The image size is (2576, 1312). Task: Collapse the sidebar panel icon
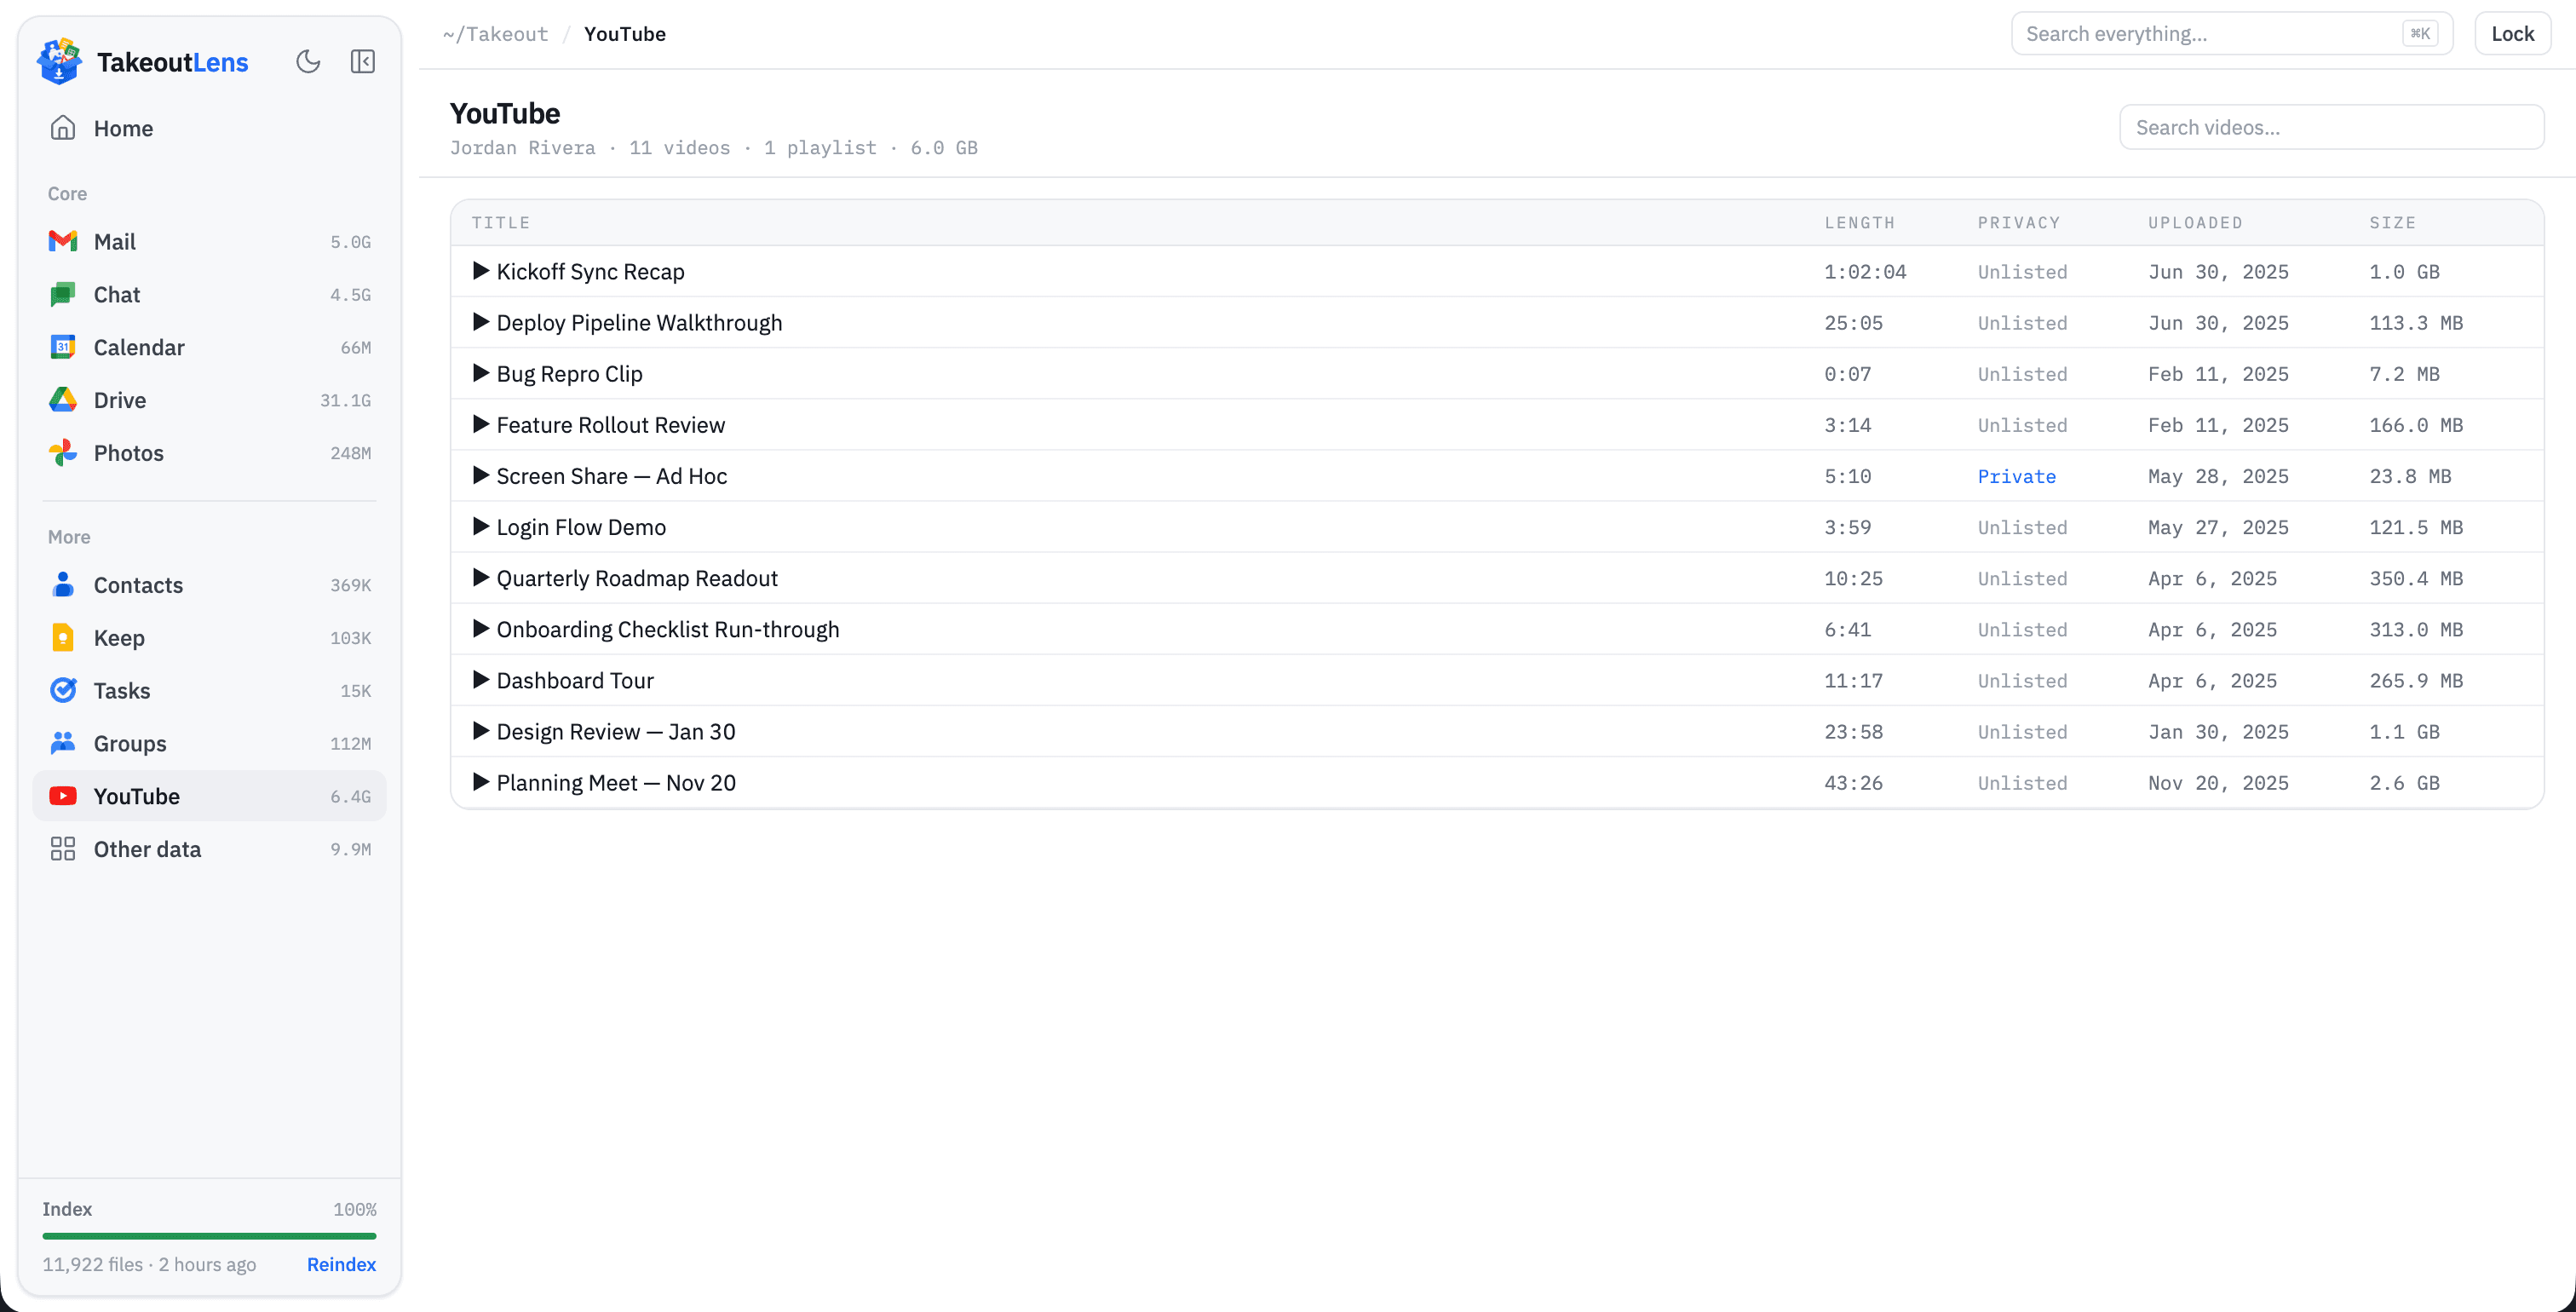tap(363, 62)
